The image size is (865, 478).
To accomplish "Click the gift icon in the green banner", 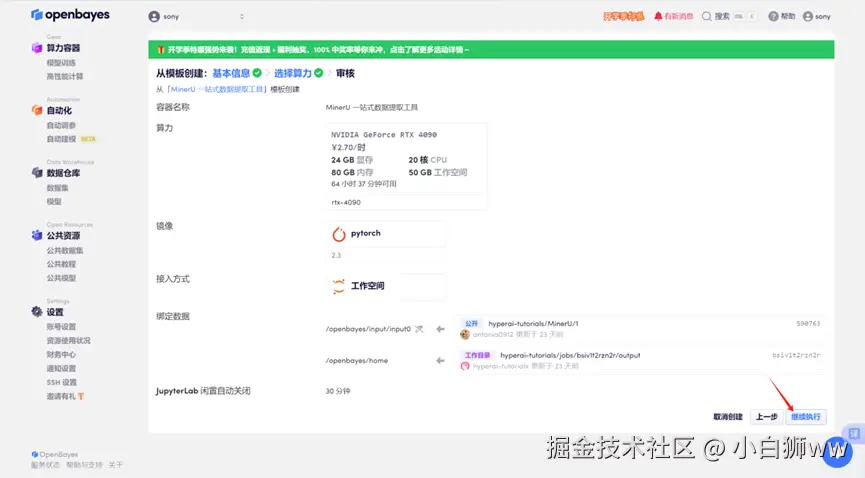I will [x=161, y=50].
